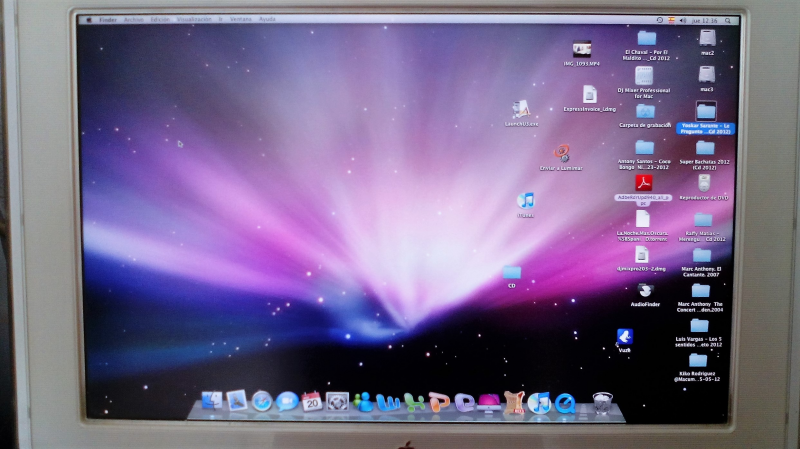Open Finder from the dock

212,401
